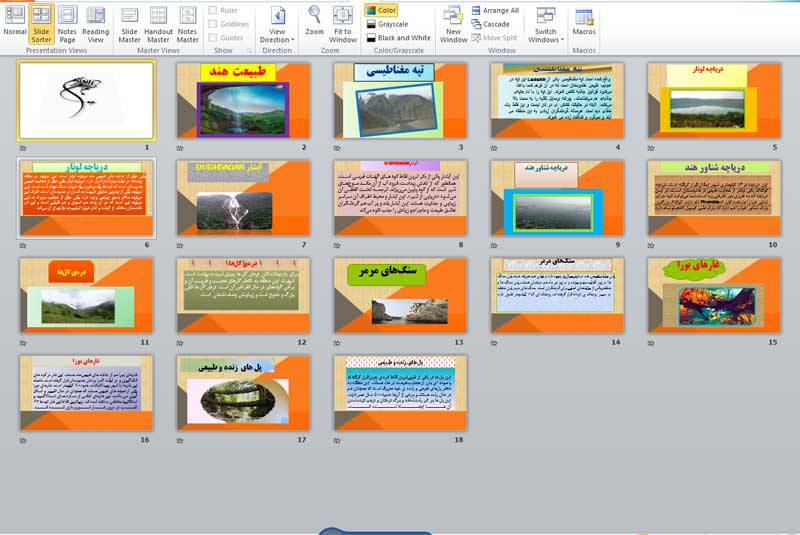
Task: Select slide 3 thumbnail with tilted mountain photo
Action: coord(400,100)
